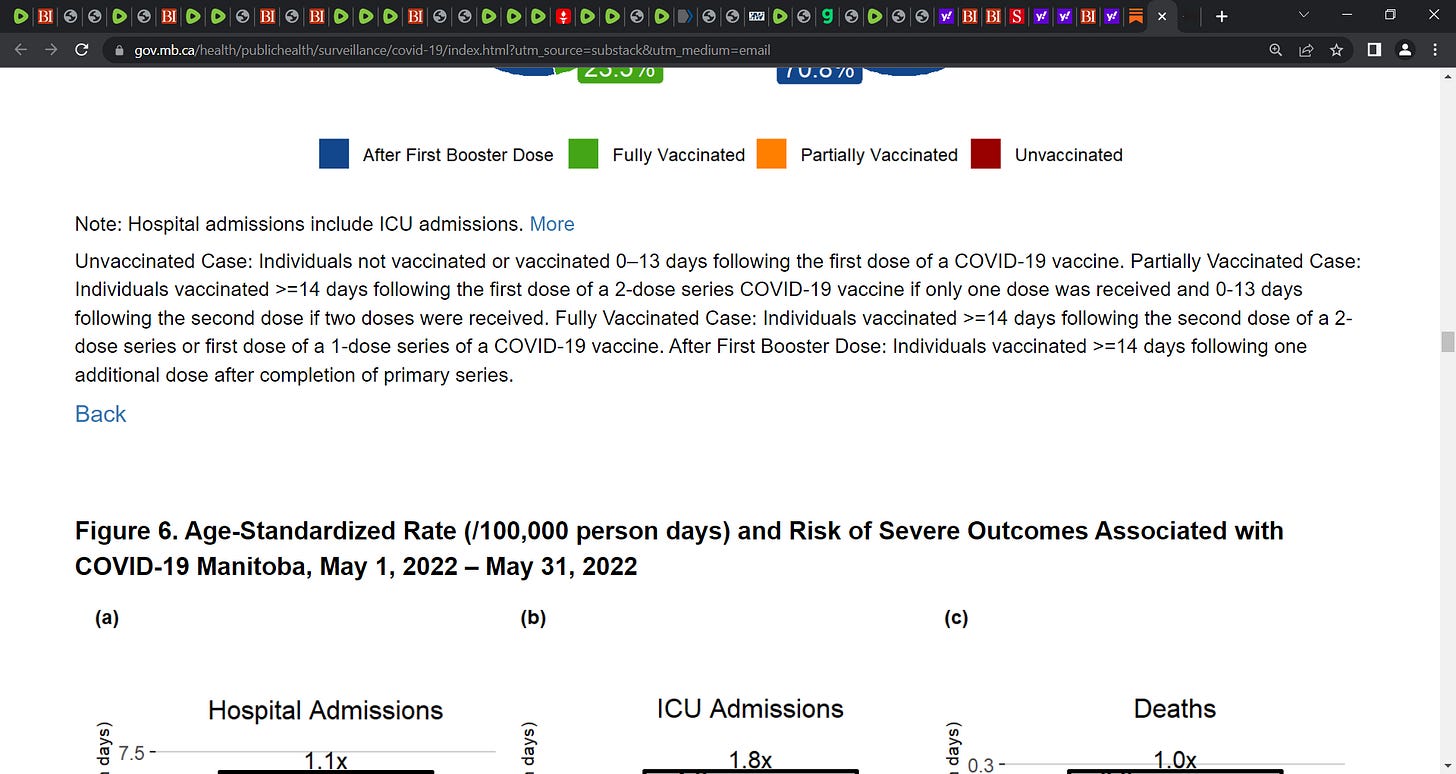This screenshot has width=1456, height=774.
Task: Open the 'More' link after the note
Action: tap(552, 224)
